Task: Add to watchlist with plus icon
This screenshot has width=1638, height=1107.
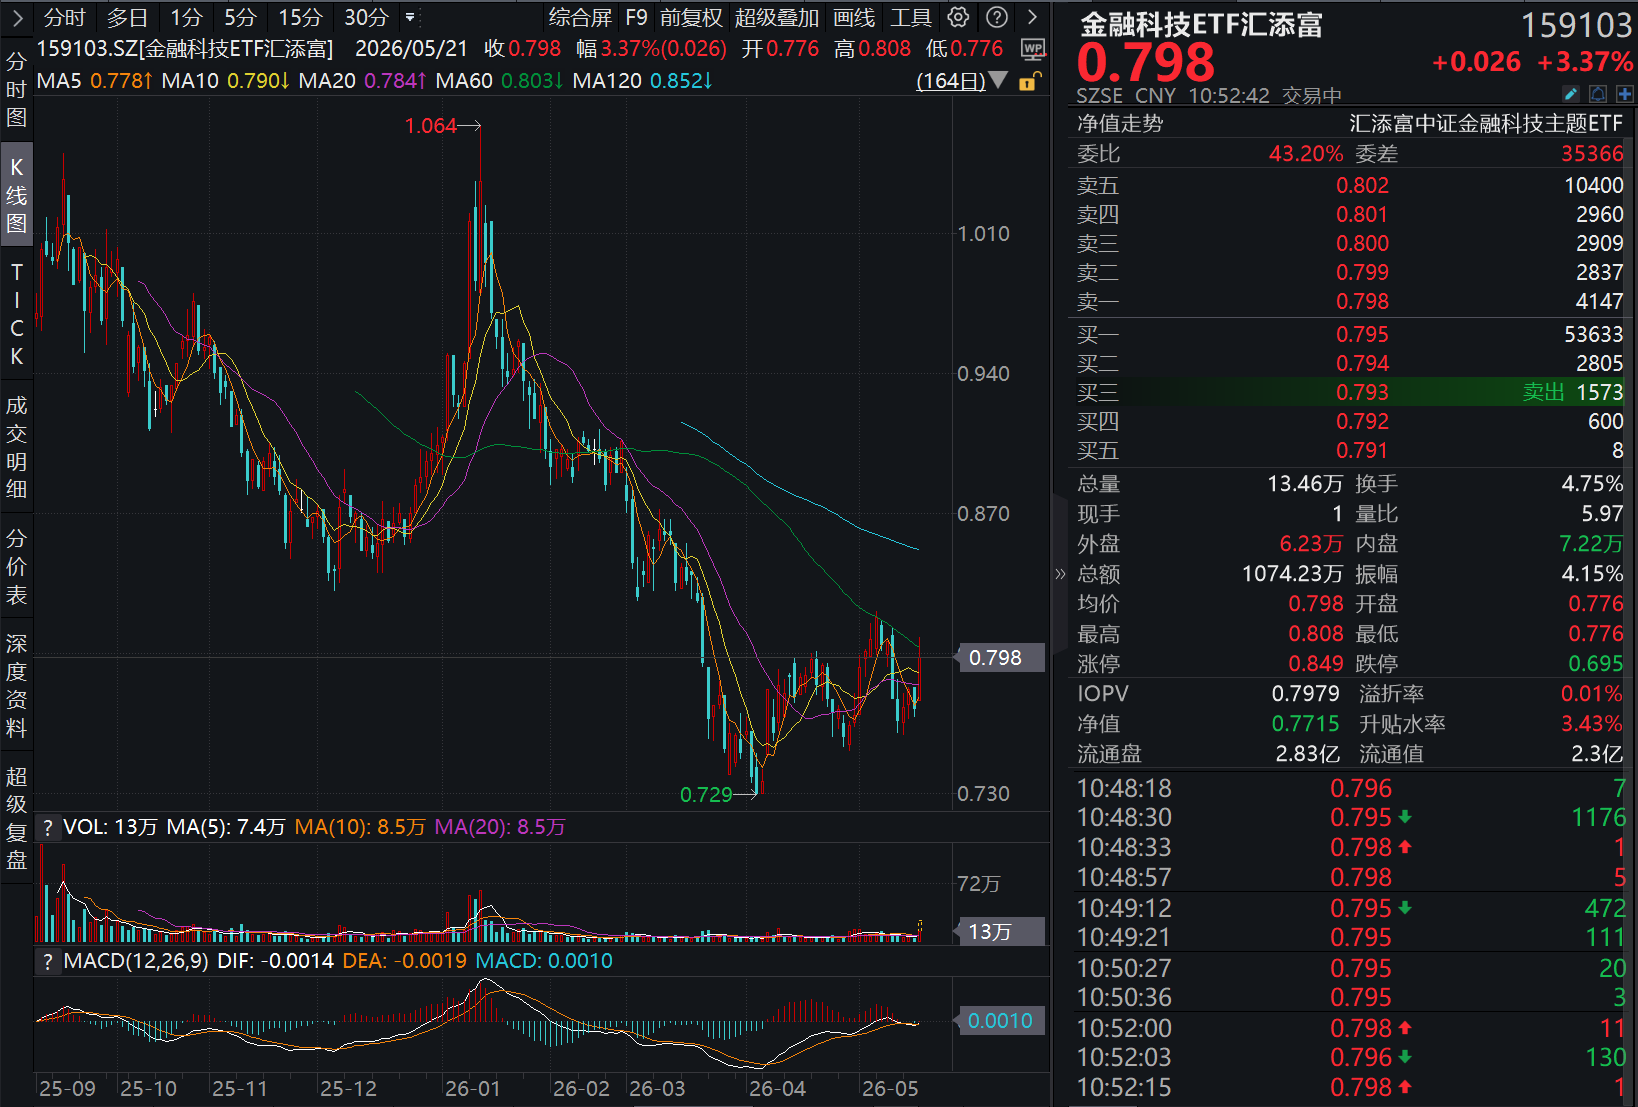Action: point(1624,94)
